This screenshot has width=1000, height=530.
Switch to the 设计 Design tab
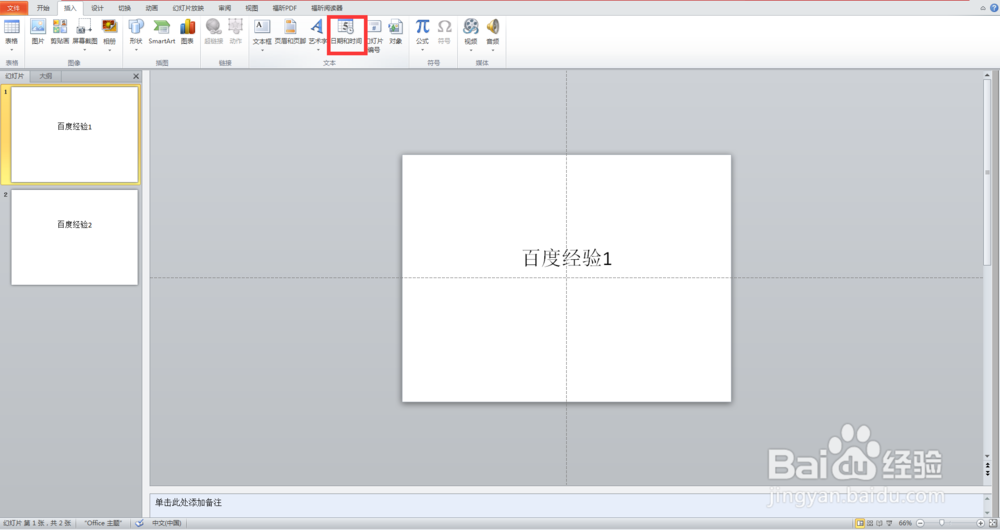click(97, 8)
